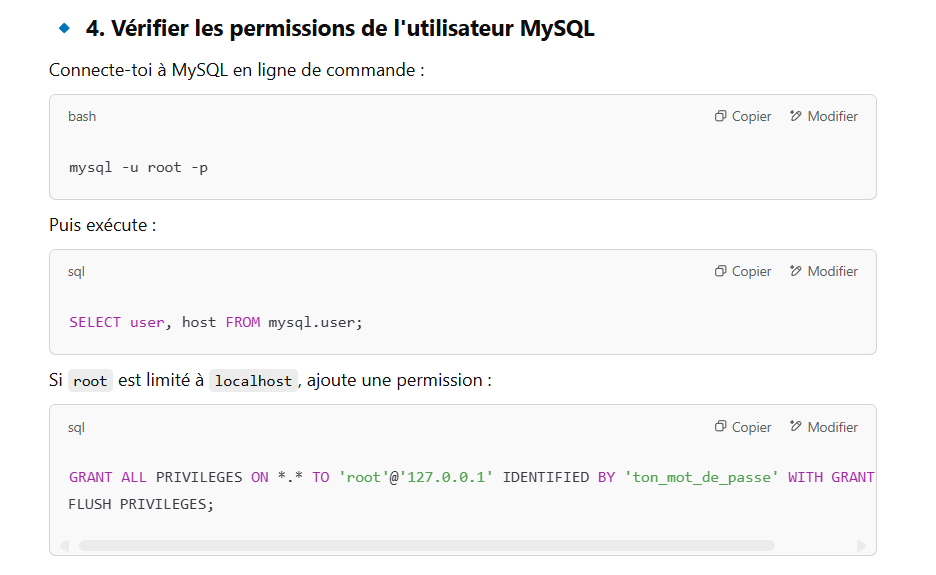Click the 'ton_mot_de_passe' string in GRANT line
The width and height of the screenshot is (936, 575).
(x=701, y=478)
